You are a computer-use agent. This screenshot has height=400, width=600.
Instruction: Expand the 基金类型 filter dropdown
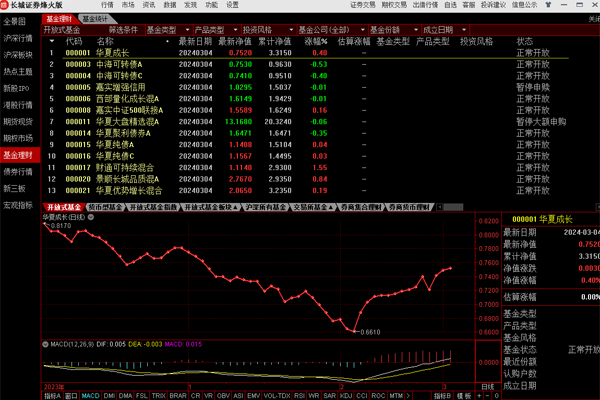[165, 30]
